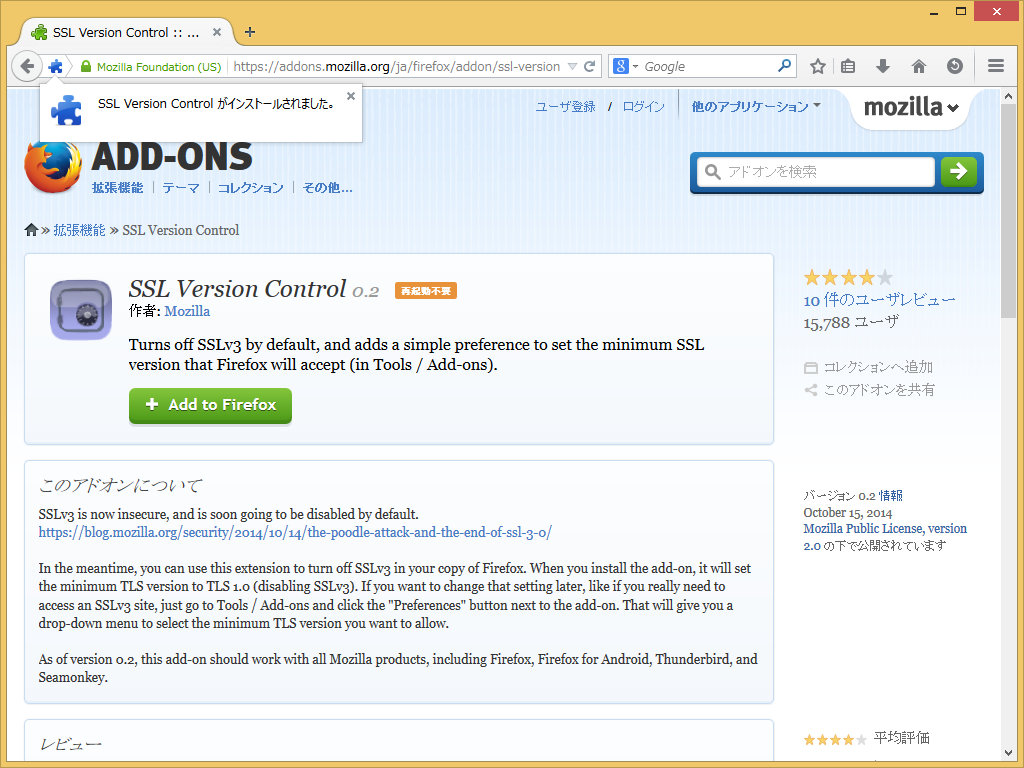Viewport: 1024px width, 768px height.
Task: Open a new tab with the plus button
Action: (x=249, y=31)
